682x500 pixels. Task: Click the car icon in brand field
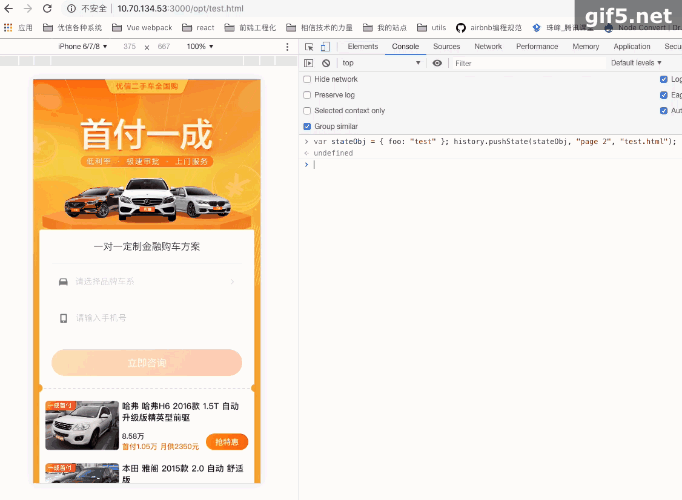[x=63, y=282]
